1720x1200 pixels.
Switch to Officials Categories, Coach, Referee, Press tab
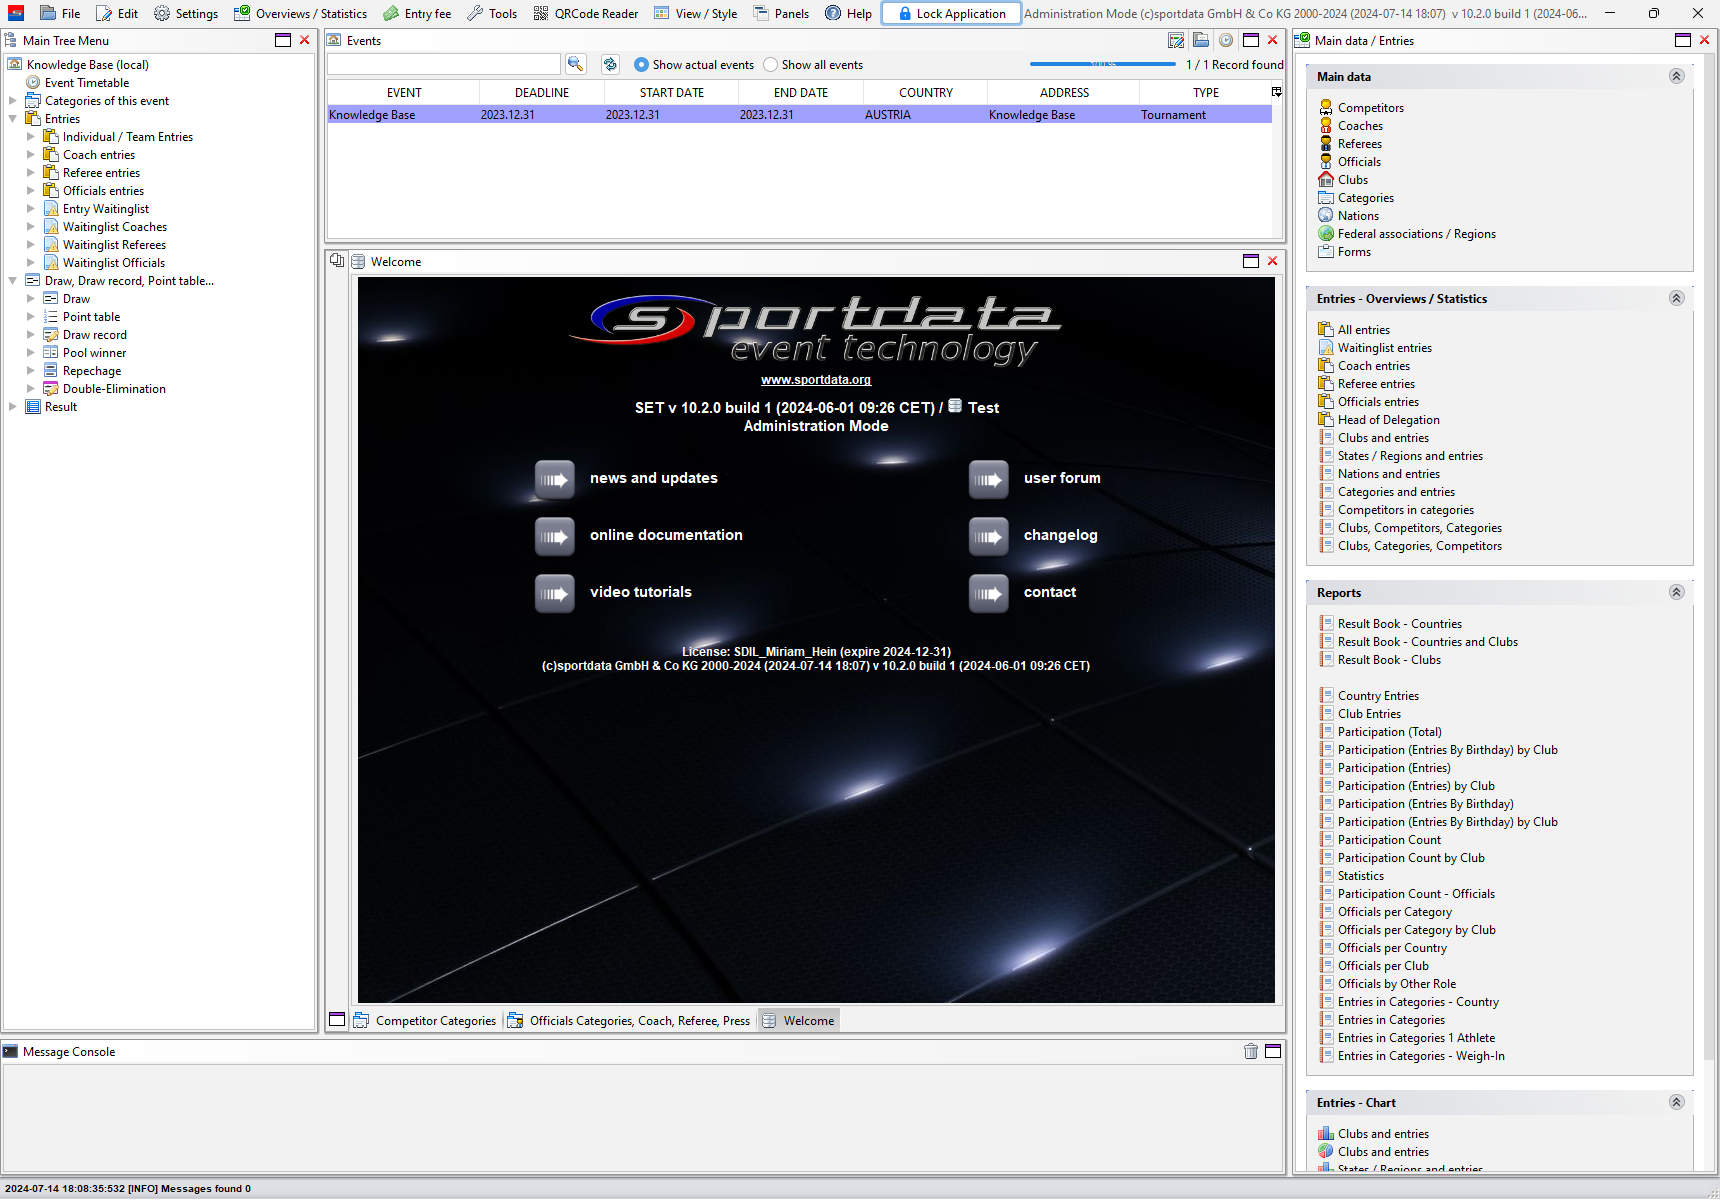629,1020
